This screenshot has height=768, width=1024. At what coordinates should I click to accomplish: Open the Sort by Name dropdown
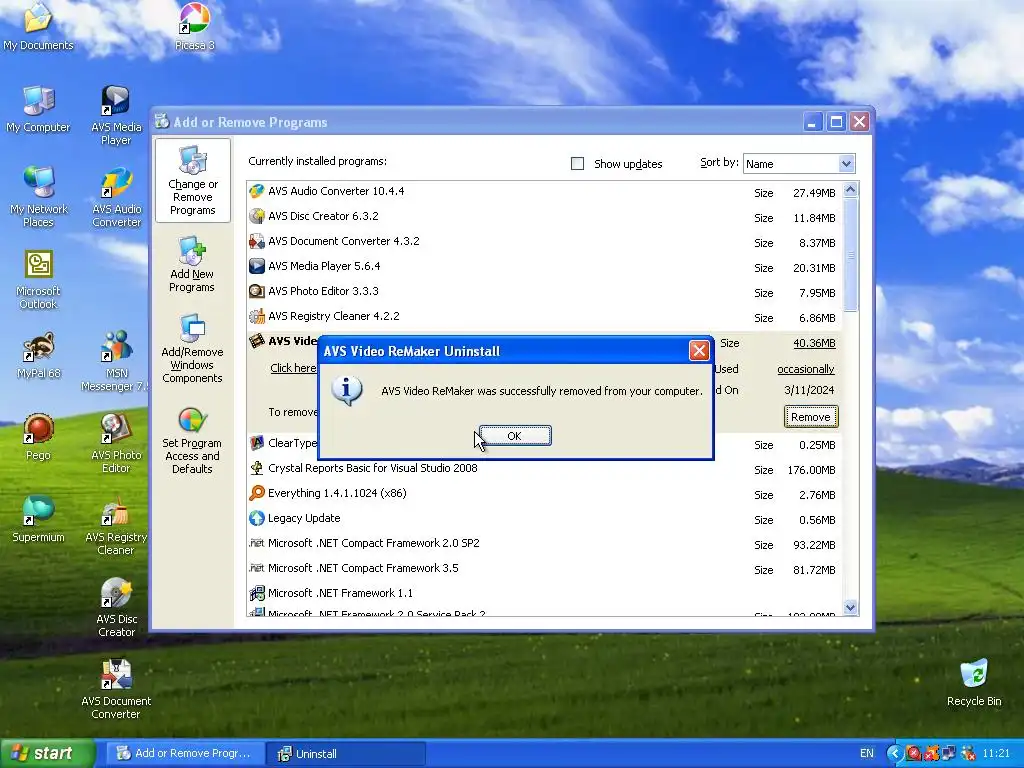point(846,163)
